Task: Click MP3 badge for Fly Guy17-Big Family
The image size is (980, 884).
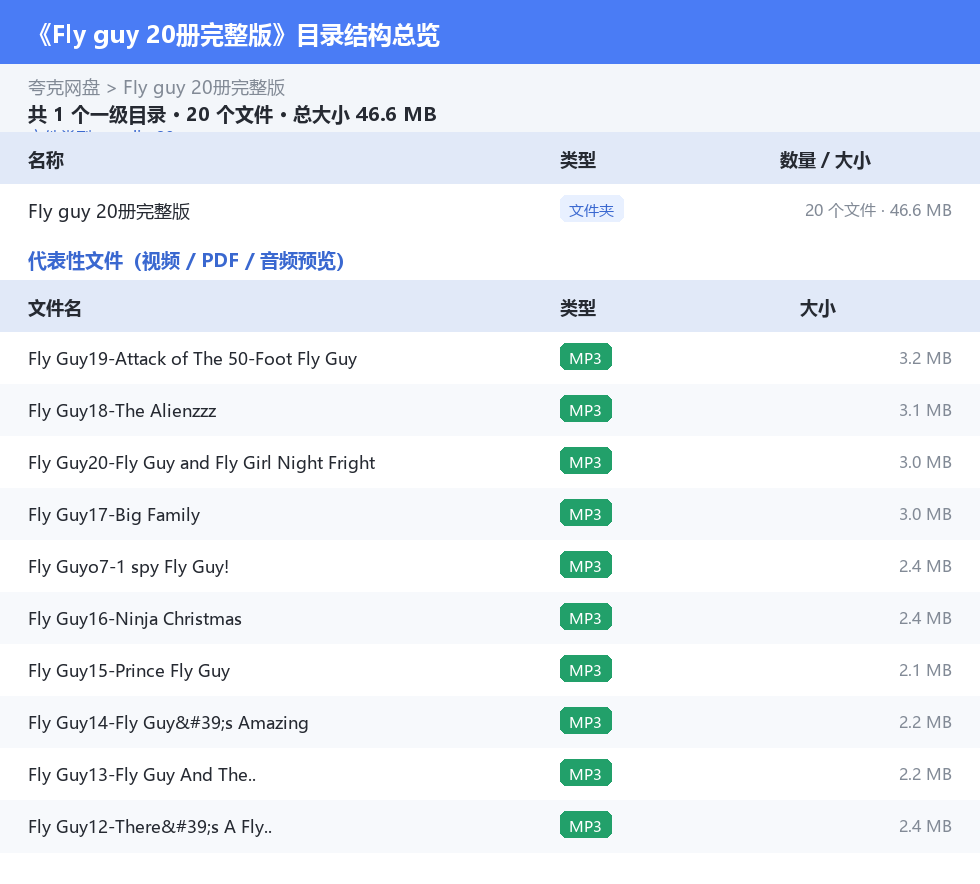Action: pos(586,513)
